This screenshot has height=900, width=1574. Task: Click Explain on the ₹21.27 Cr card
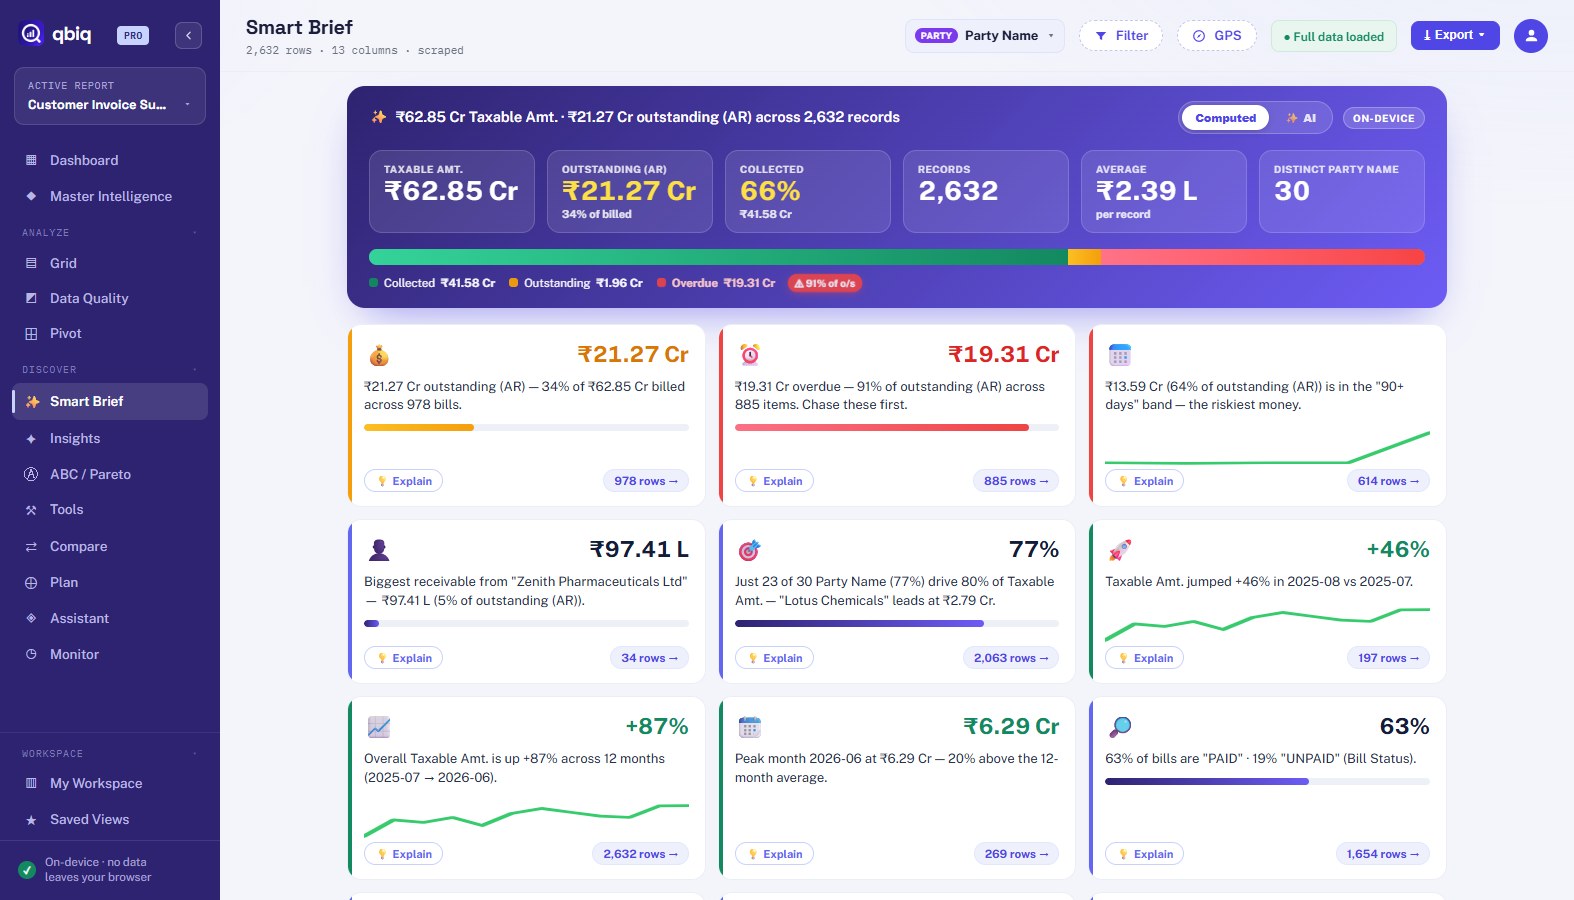tap(404, 481)
